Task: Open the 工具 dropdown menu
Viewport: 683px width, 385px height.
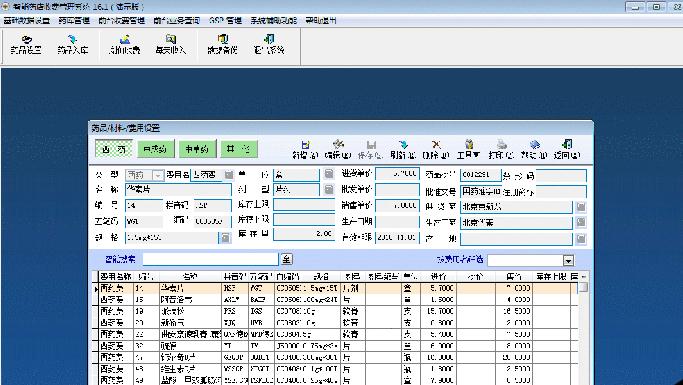Action: click(x=468, y=149)
